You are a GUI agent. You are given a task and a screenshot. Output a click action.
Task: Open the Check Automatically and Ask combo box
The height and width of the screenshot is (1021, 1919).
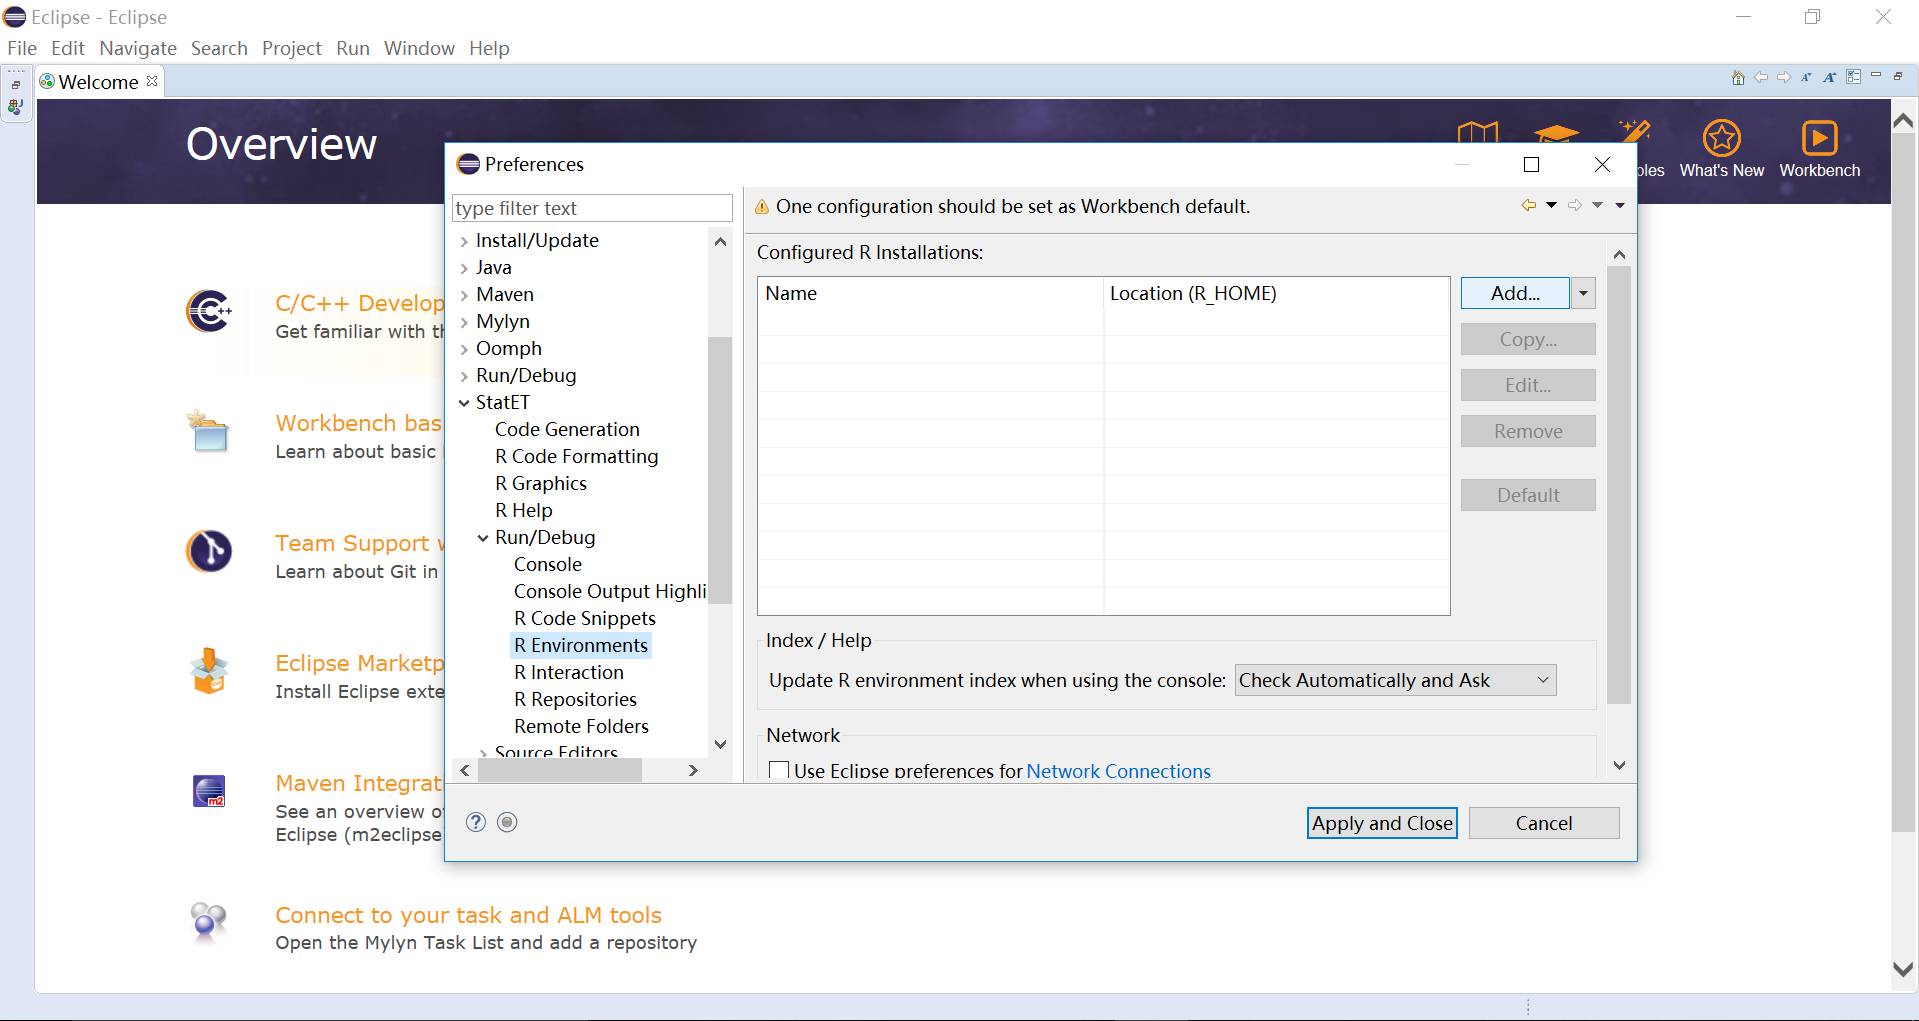(1395, 680)
